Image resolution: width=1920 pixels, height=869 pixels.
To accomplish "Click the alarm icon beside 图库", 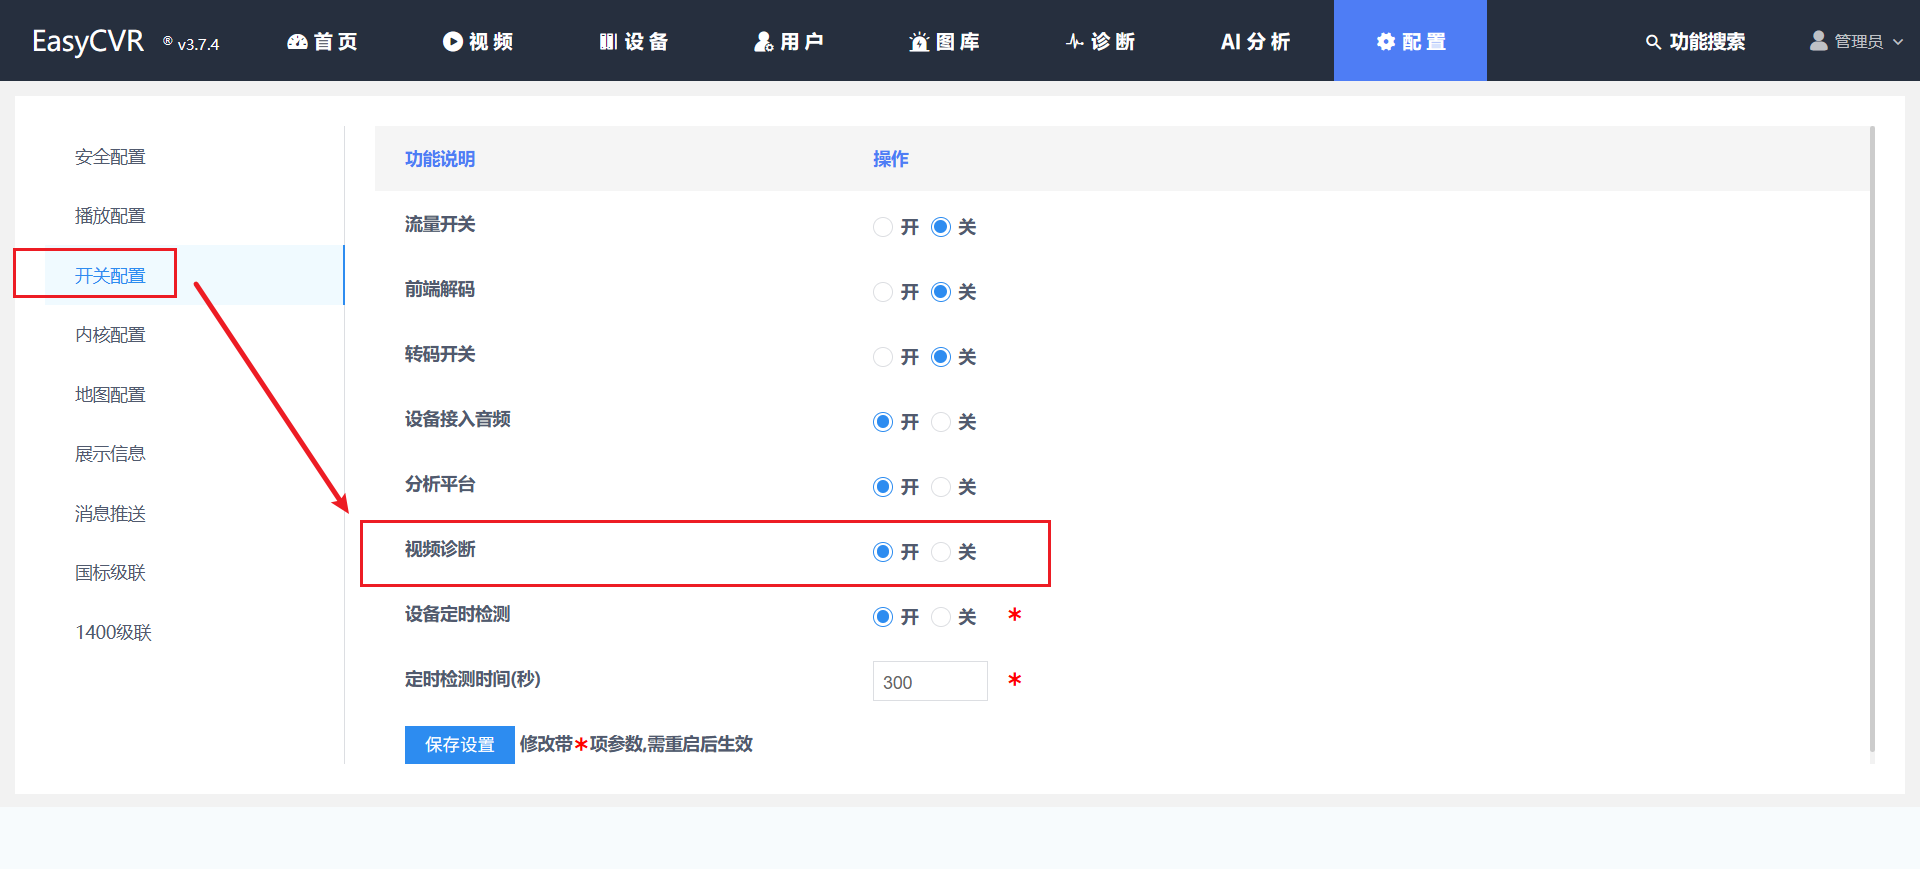I will tap(919, 42).
